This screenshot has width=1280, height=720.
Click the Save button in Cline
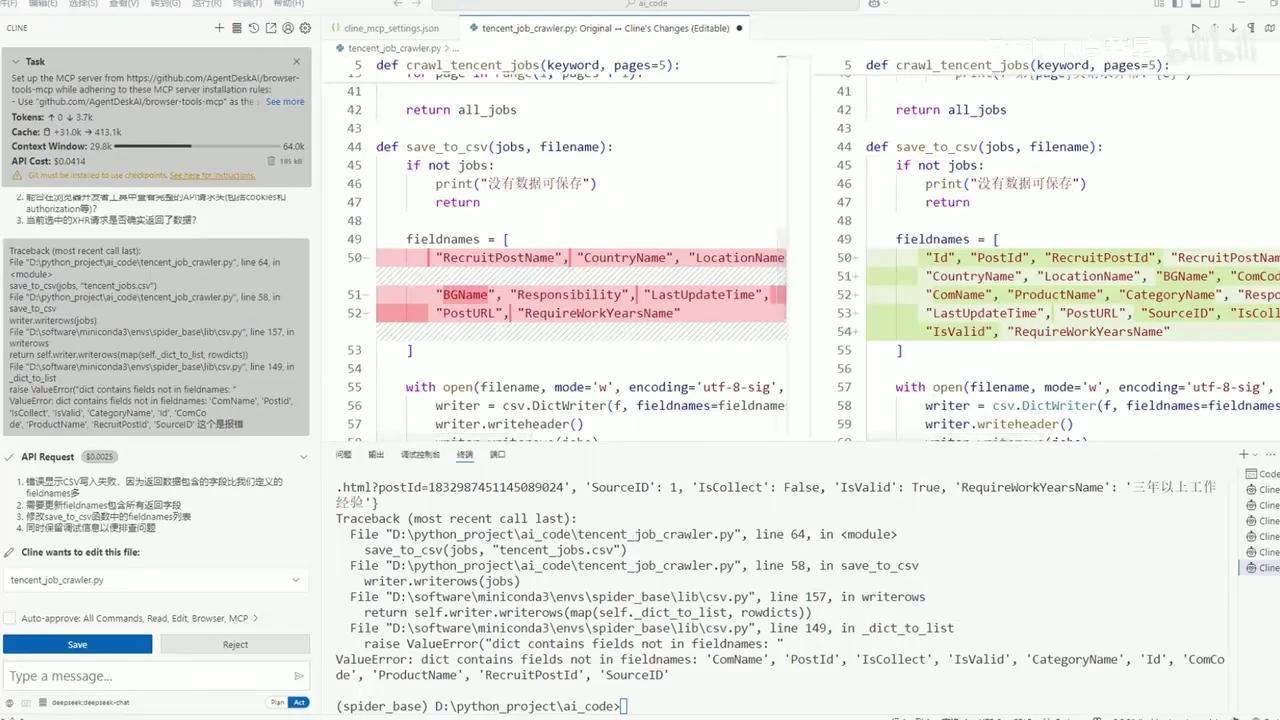point(77,644)
